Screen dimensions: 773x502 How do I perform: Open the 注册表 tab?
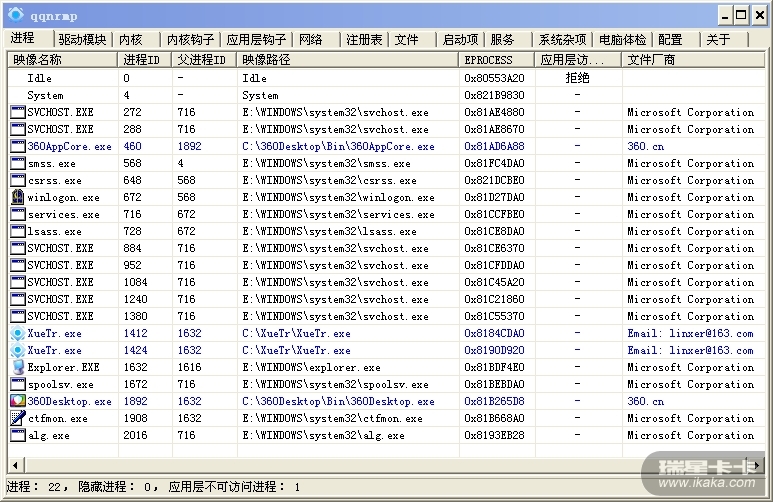point(364,39)
